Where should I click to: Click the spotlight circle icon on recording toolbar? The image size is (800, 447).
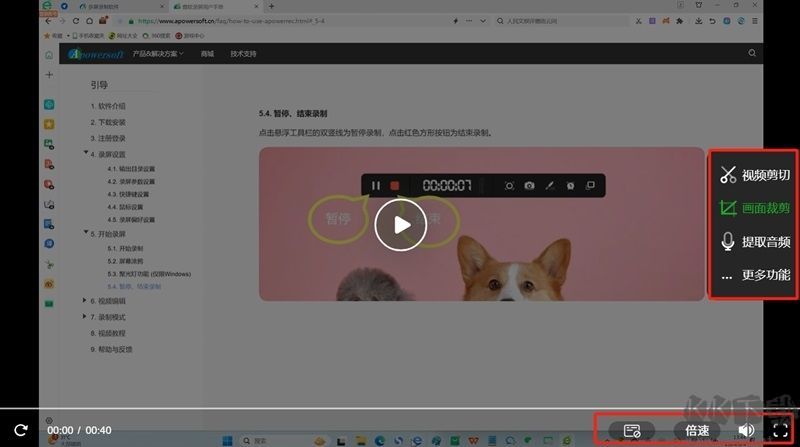[x=509, y=186]
